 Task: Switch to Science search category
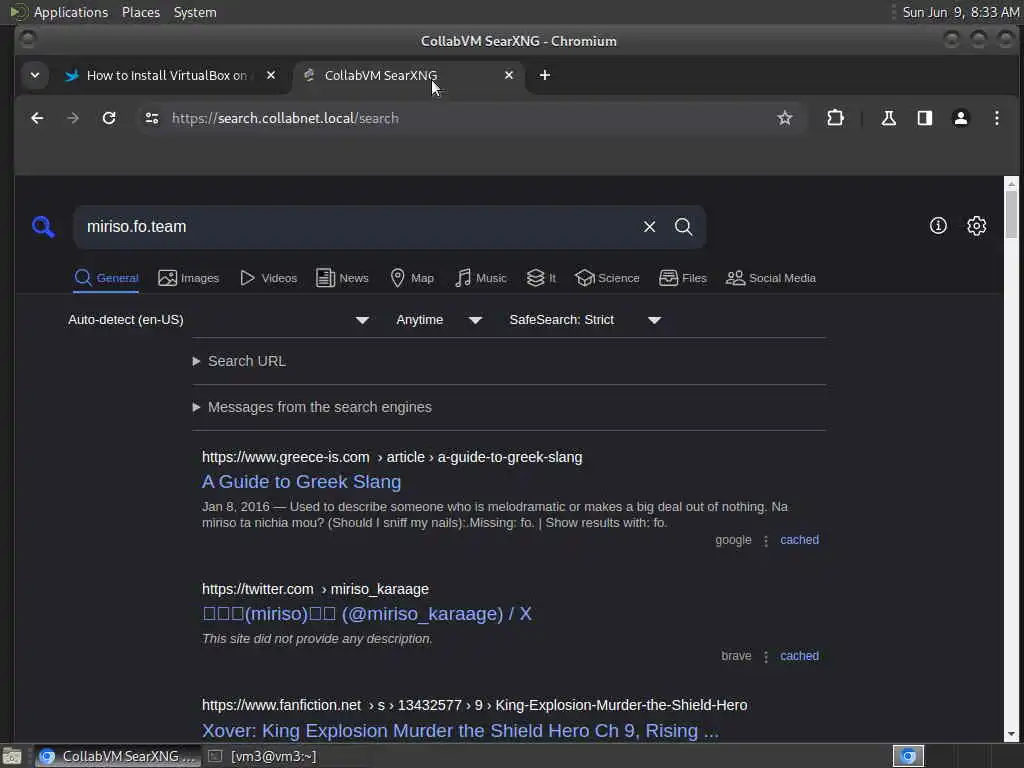click(607, 278)
